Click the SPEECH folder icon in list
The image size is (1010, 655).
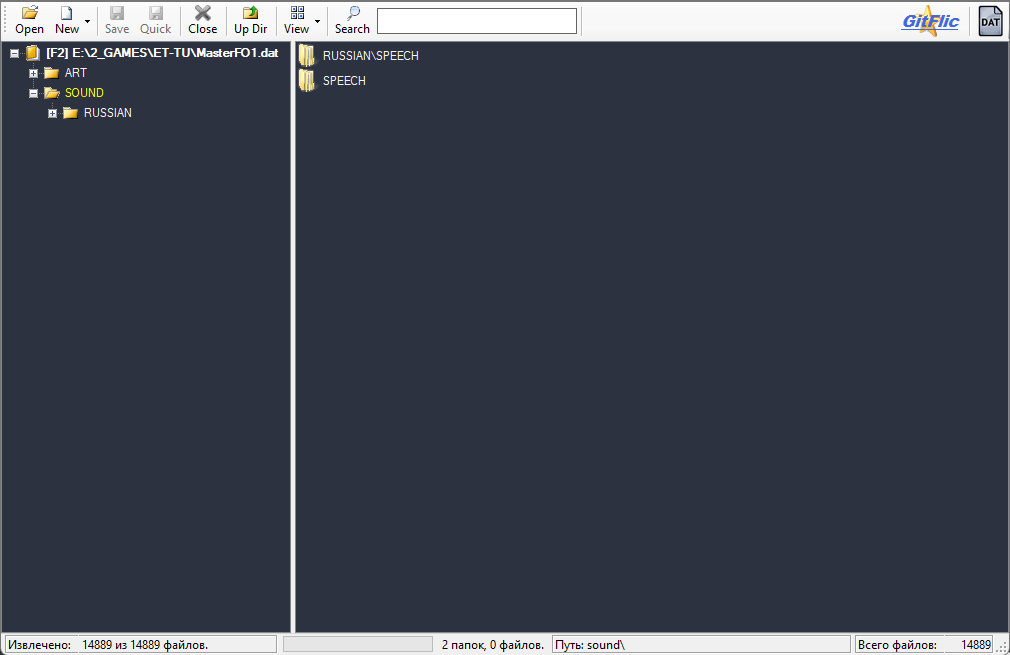(x=307, y=81)
